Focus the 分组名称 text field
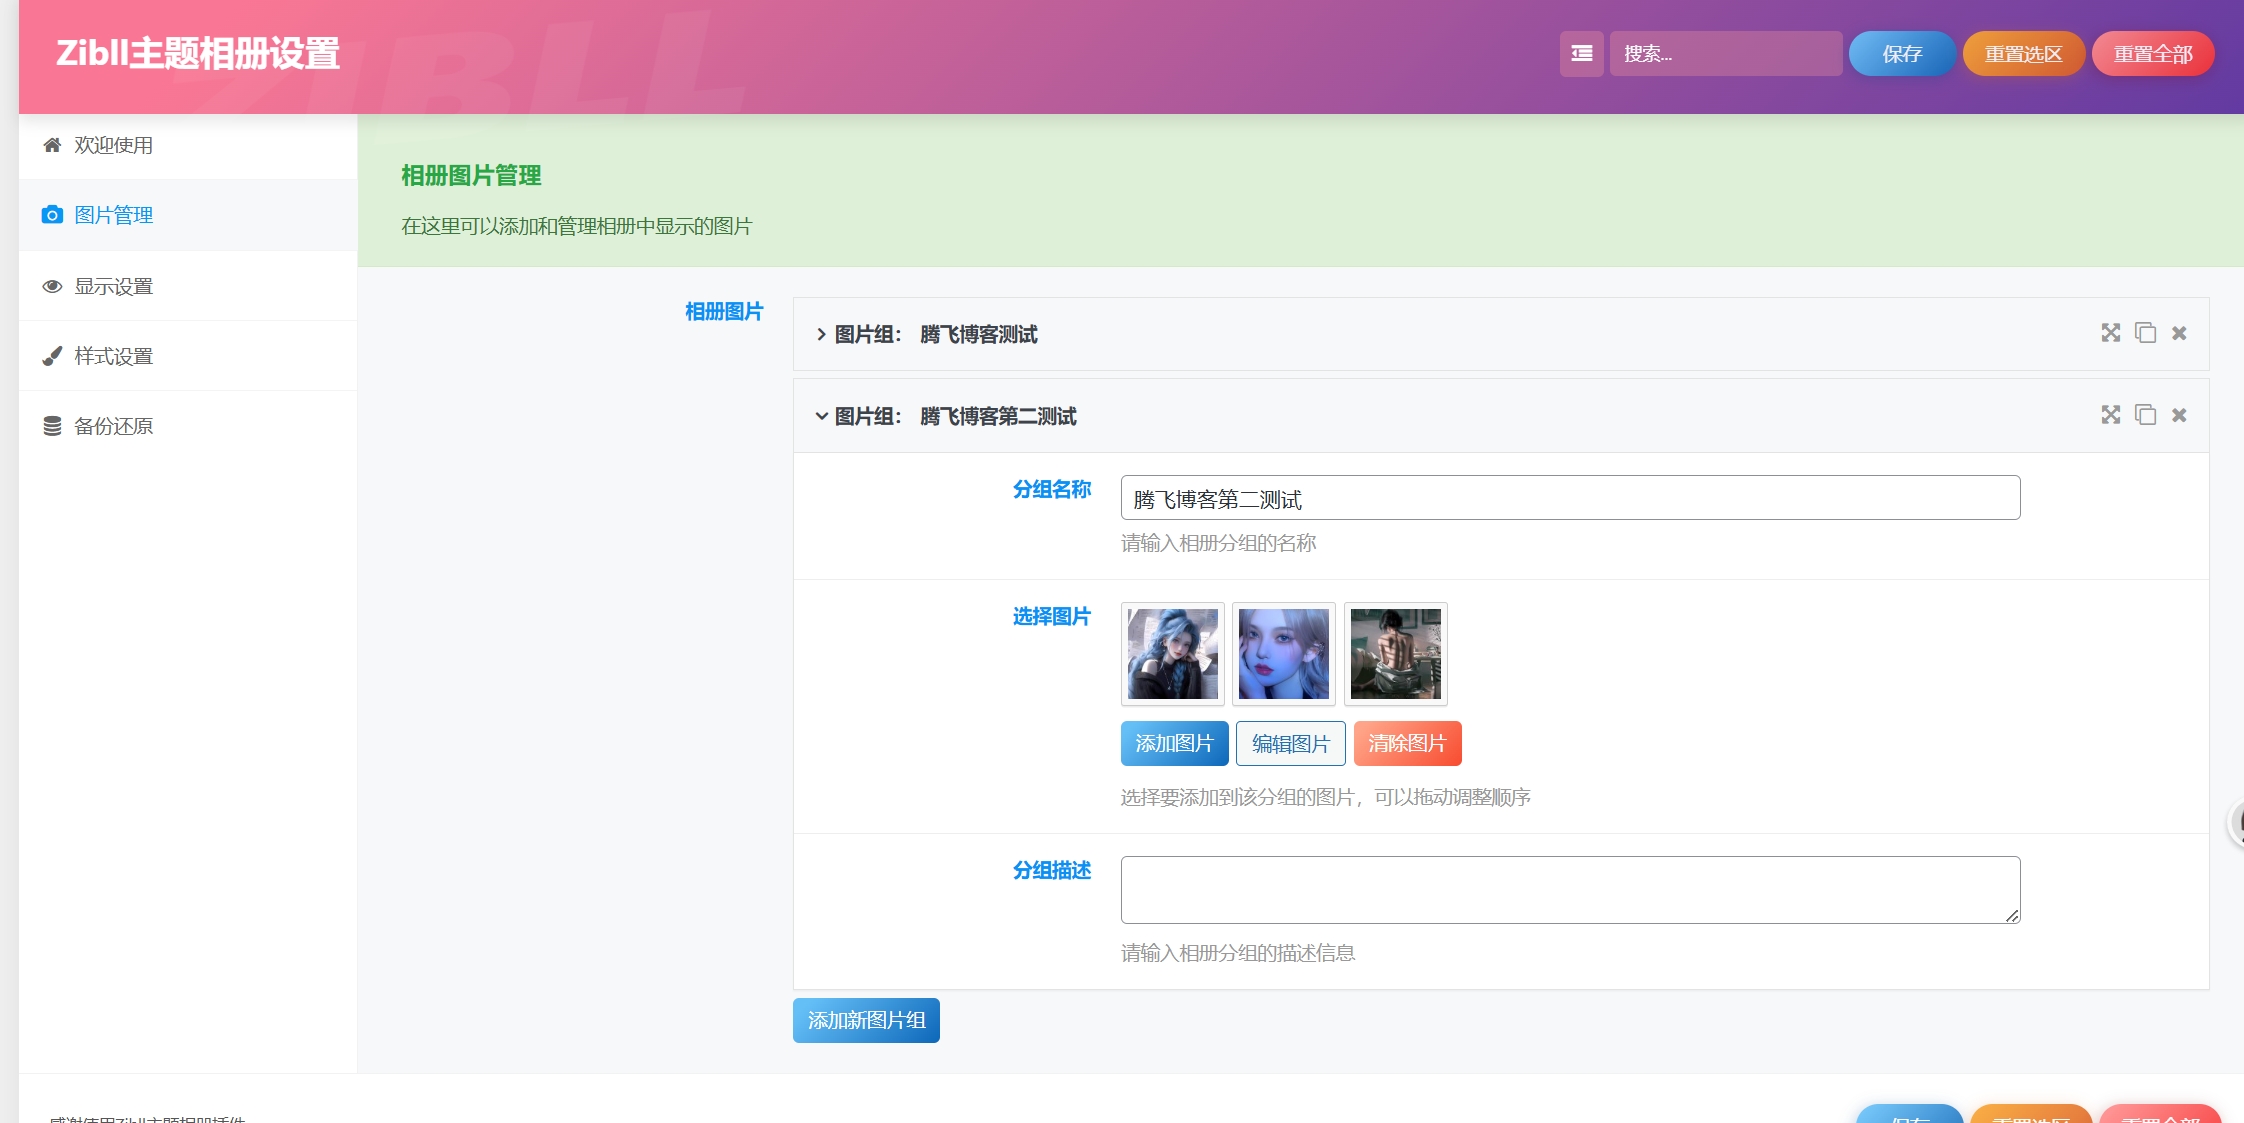 point(1570,498)
